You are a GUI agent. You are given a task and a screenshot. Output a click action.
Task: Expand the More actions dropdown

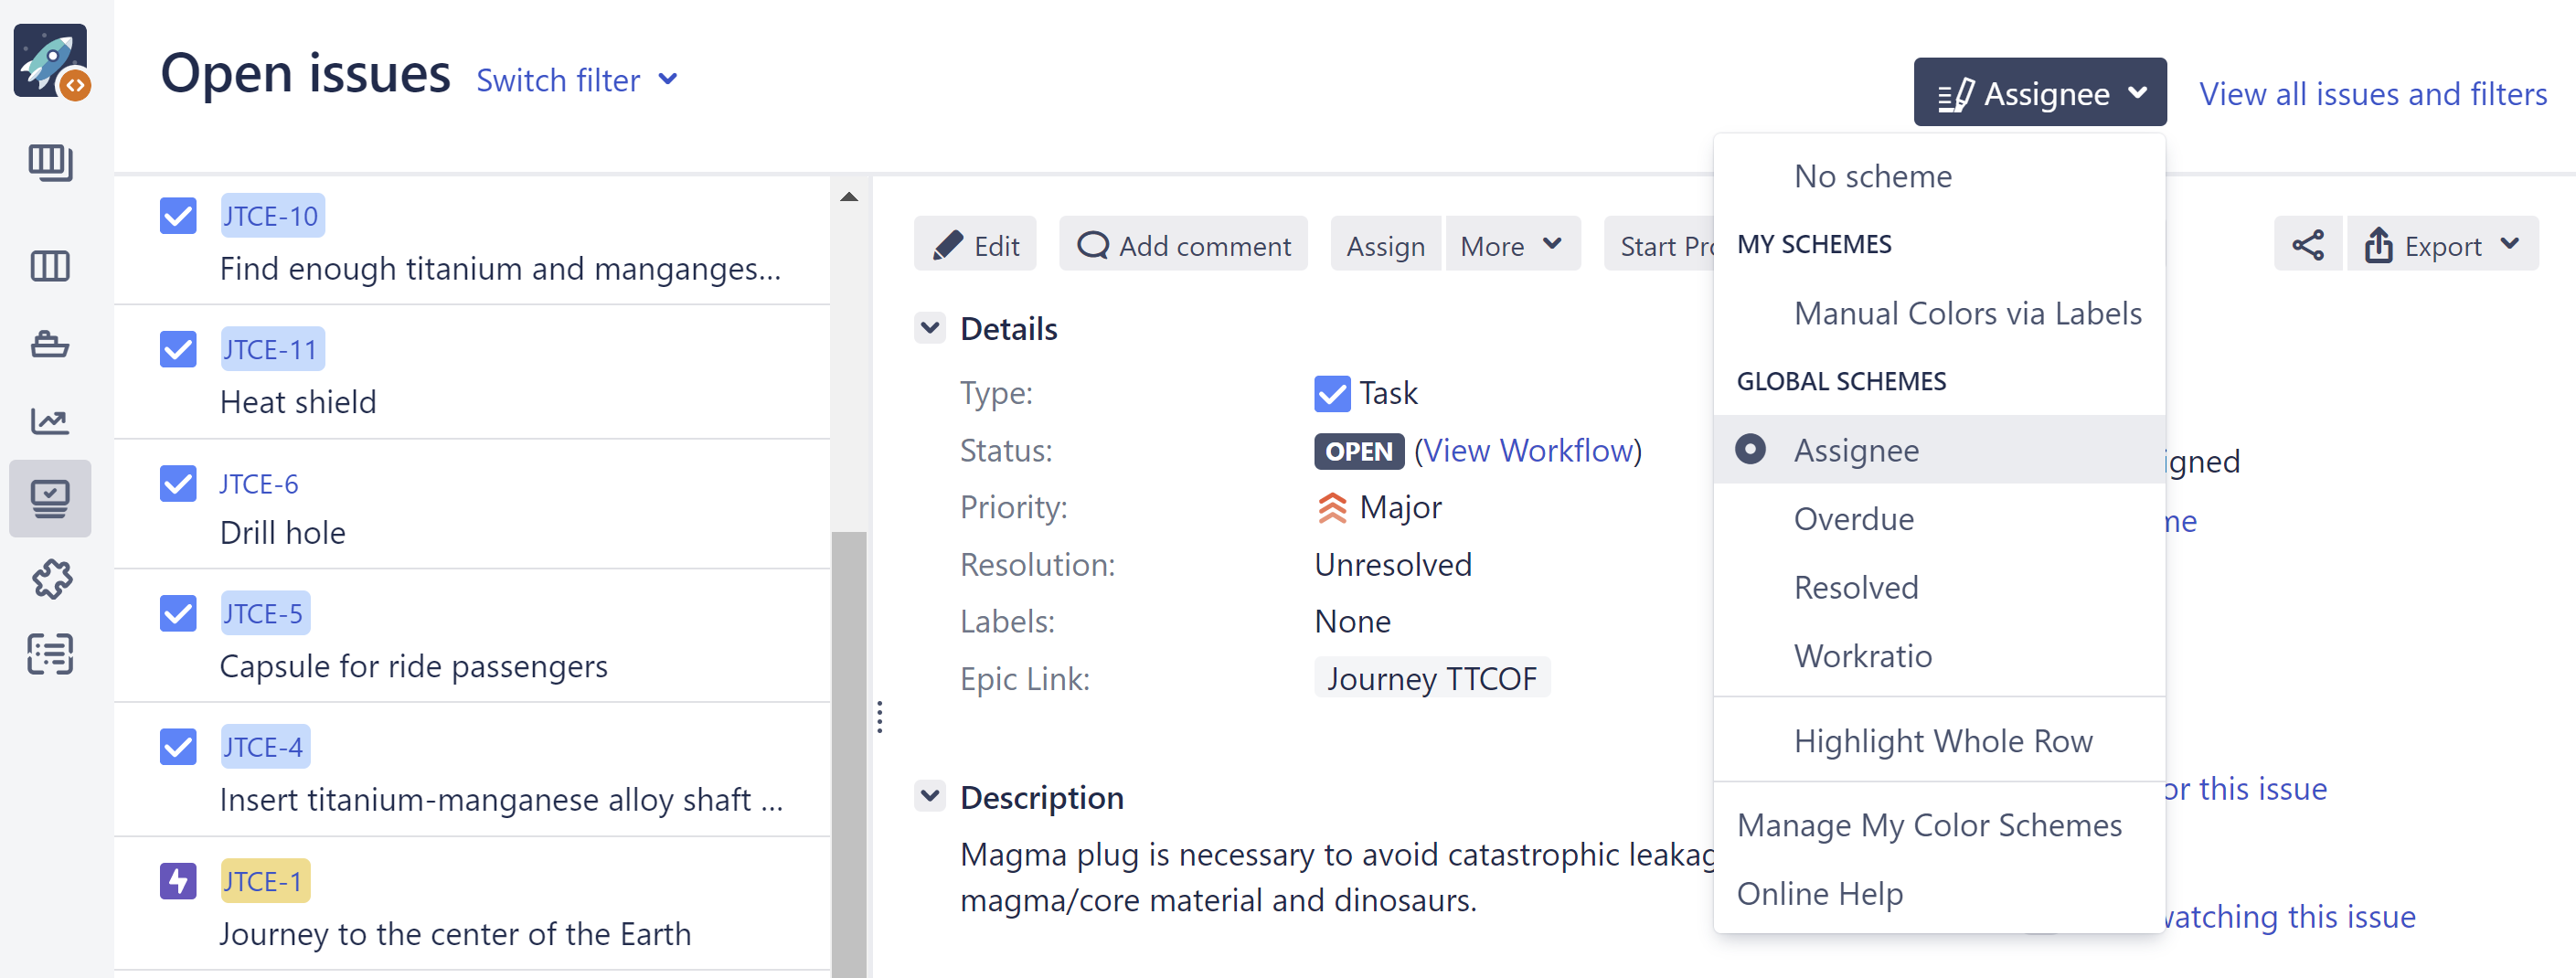pos(1512,244)
